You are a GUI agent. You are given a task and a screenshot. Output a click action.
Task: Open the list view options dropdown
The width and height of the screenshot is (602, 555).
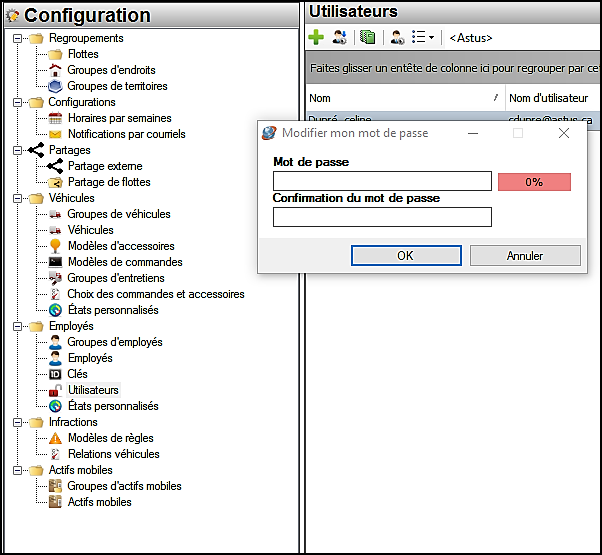point(424,38)
